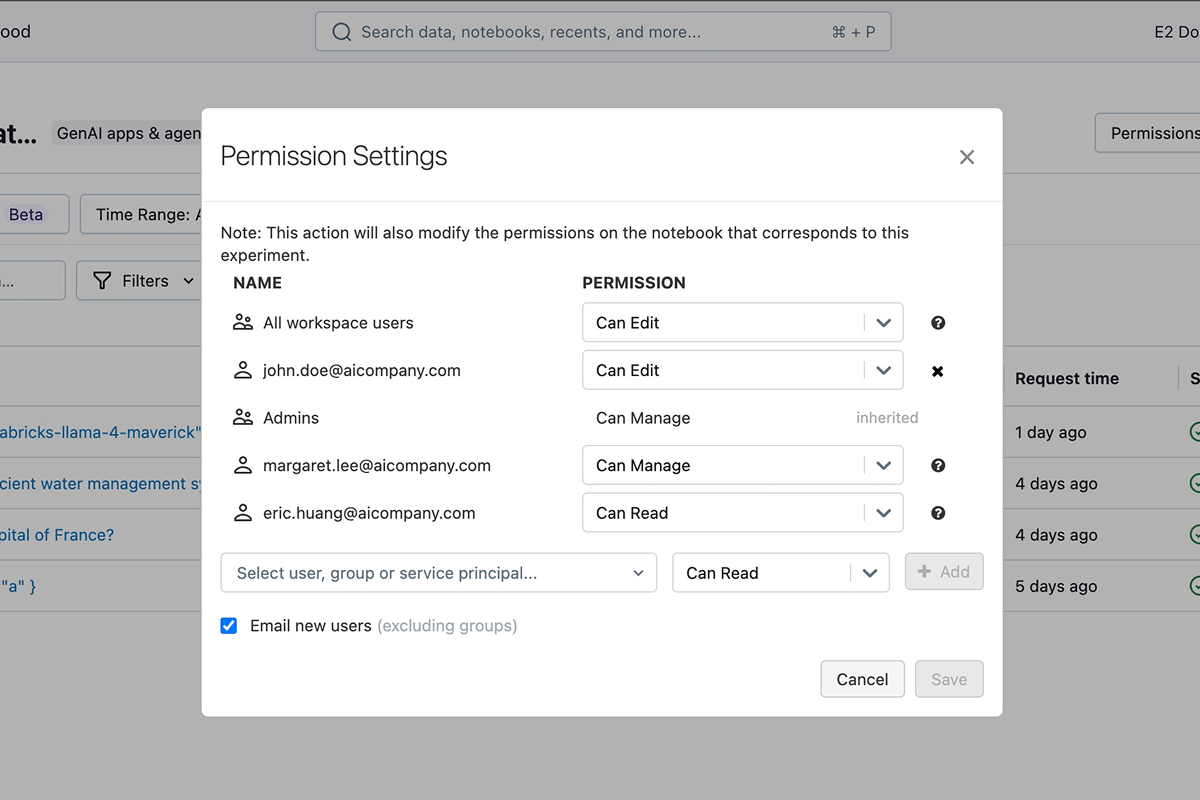The width and height of the screenshot is (1200, 800).
Task: Click the funnel icon on Filters button
Action: tap(102, 281)
